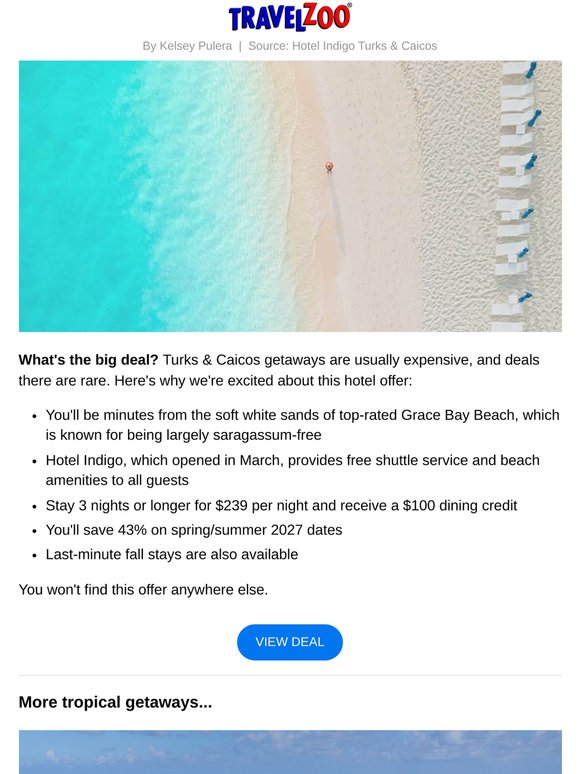Open the VIEW DEAL button
Screen dimensions: 580x774
click(x=290, y=642)
